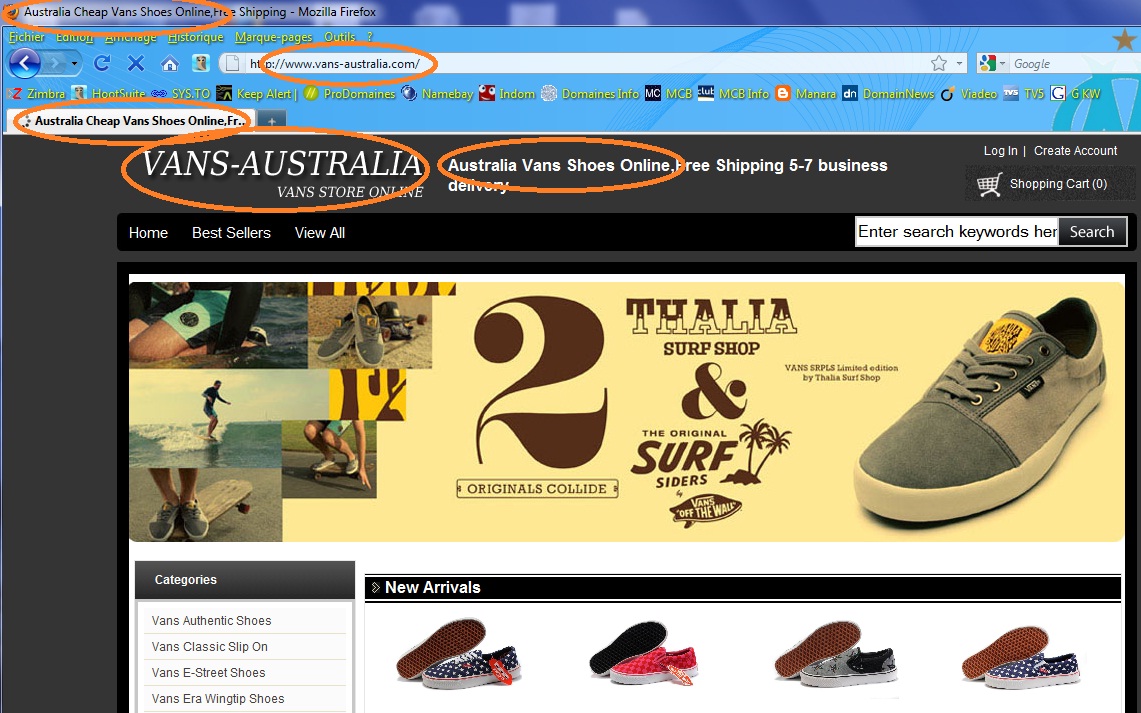This screenshot has width=1141, height=713.
Task: Open the Indom bookmark
Action: (x=507, y=94)
